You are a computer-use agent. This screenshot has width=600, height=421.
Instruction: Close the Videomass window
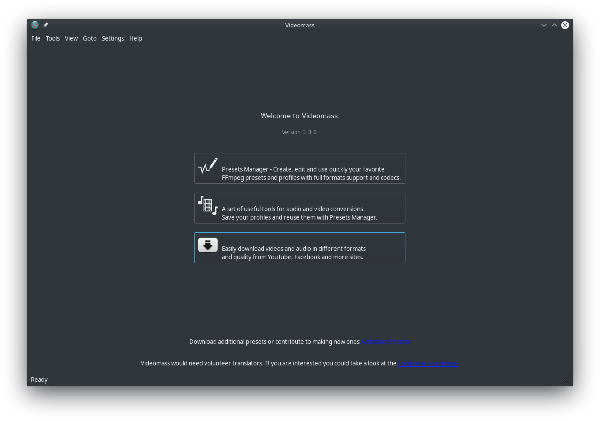[x=565, y=25]
